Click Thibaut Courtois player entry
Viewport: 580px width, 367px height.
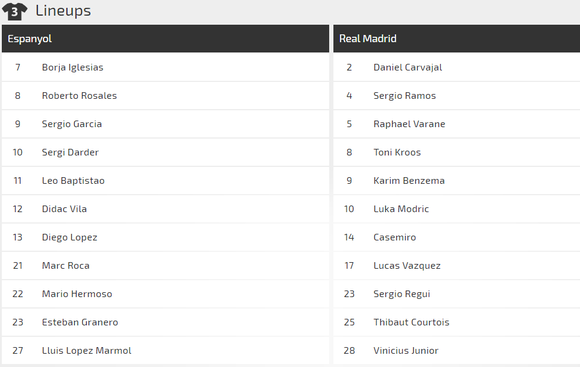pos(456,322)
